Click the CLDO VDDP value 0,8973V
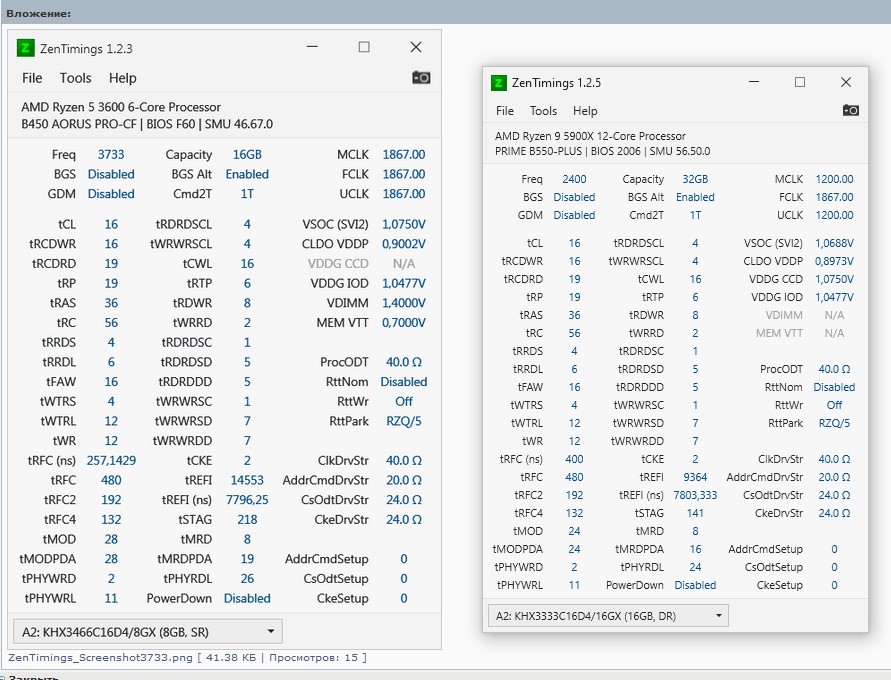This screenshot has height=680, width=891. tap(834, 261)
